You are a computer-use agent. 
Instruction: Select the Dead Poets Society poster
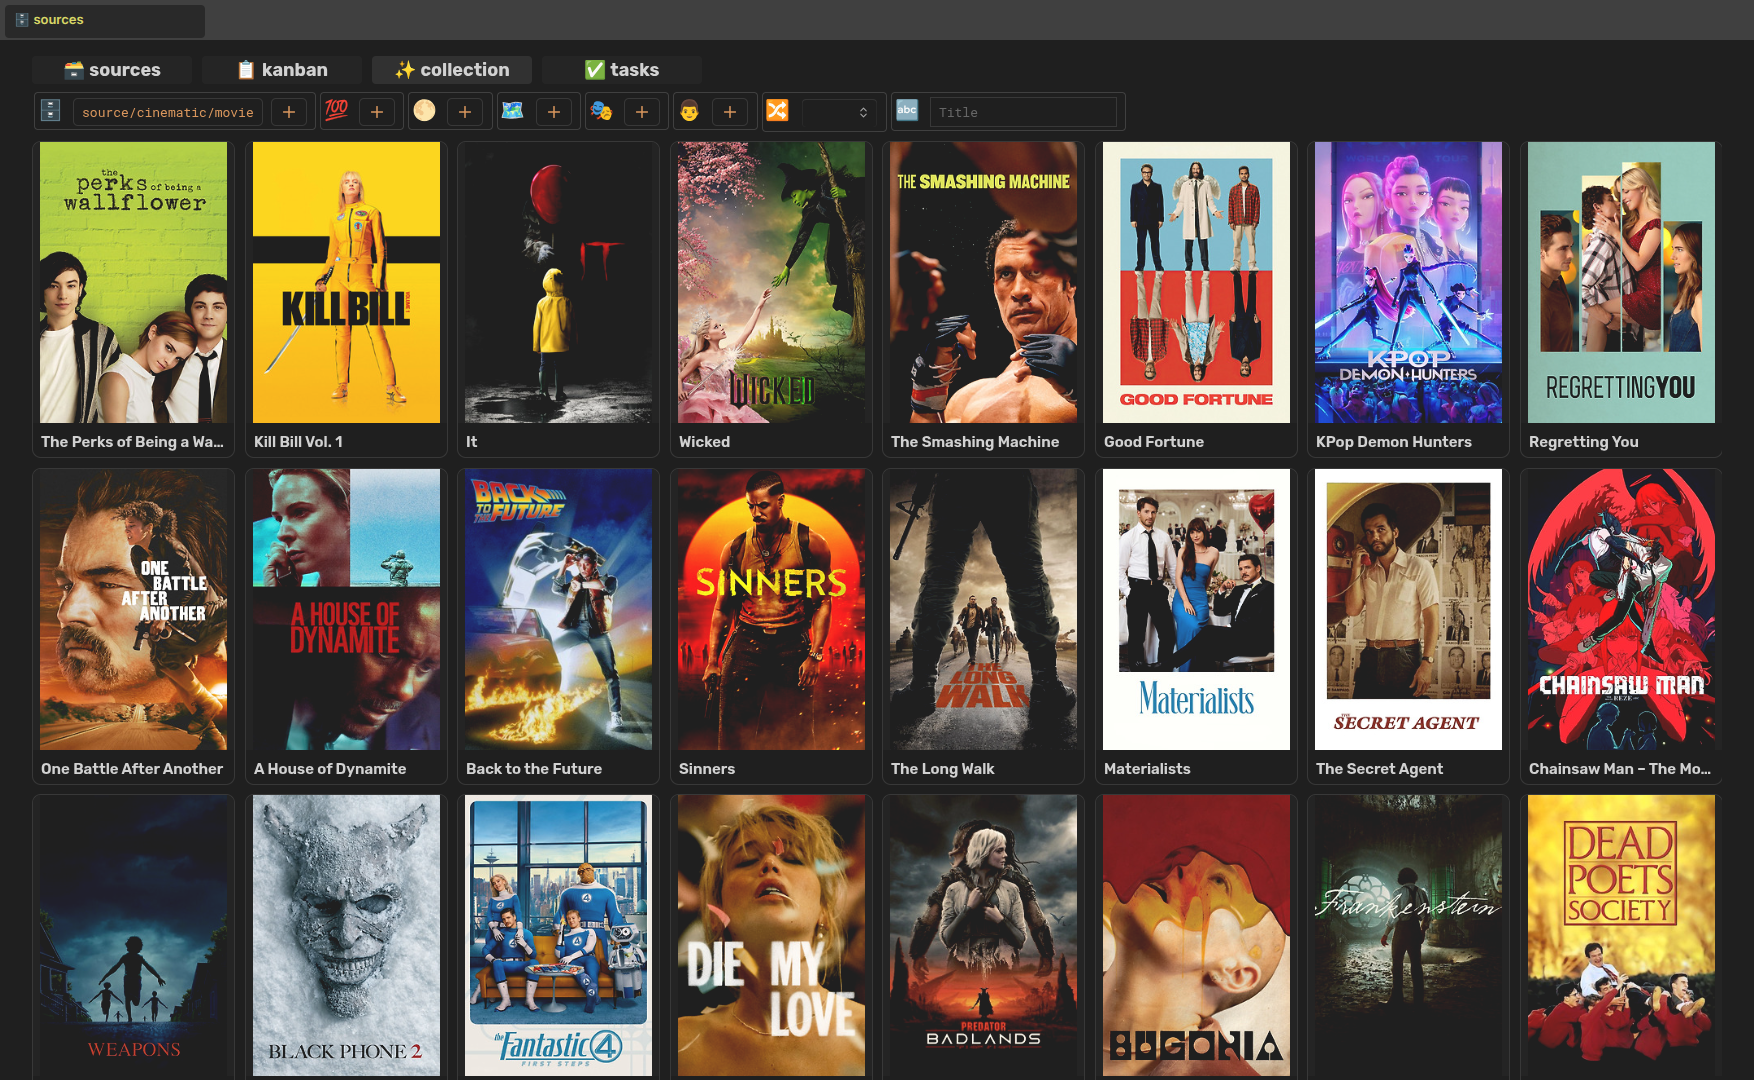[1620, 935]
